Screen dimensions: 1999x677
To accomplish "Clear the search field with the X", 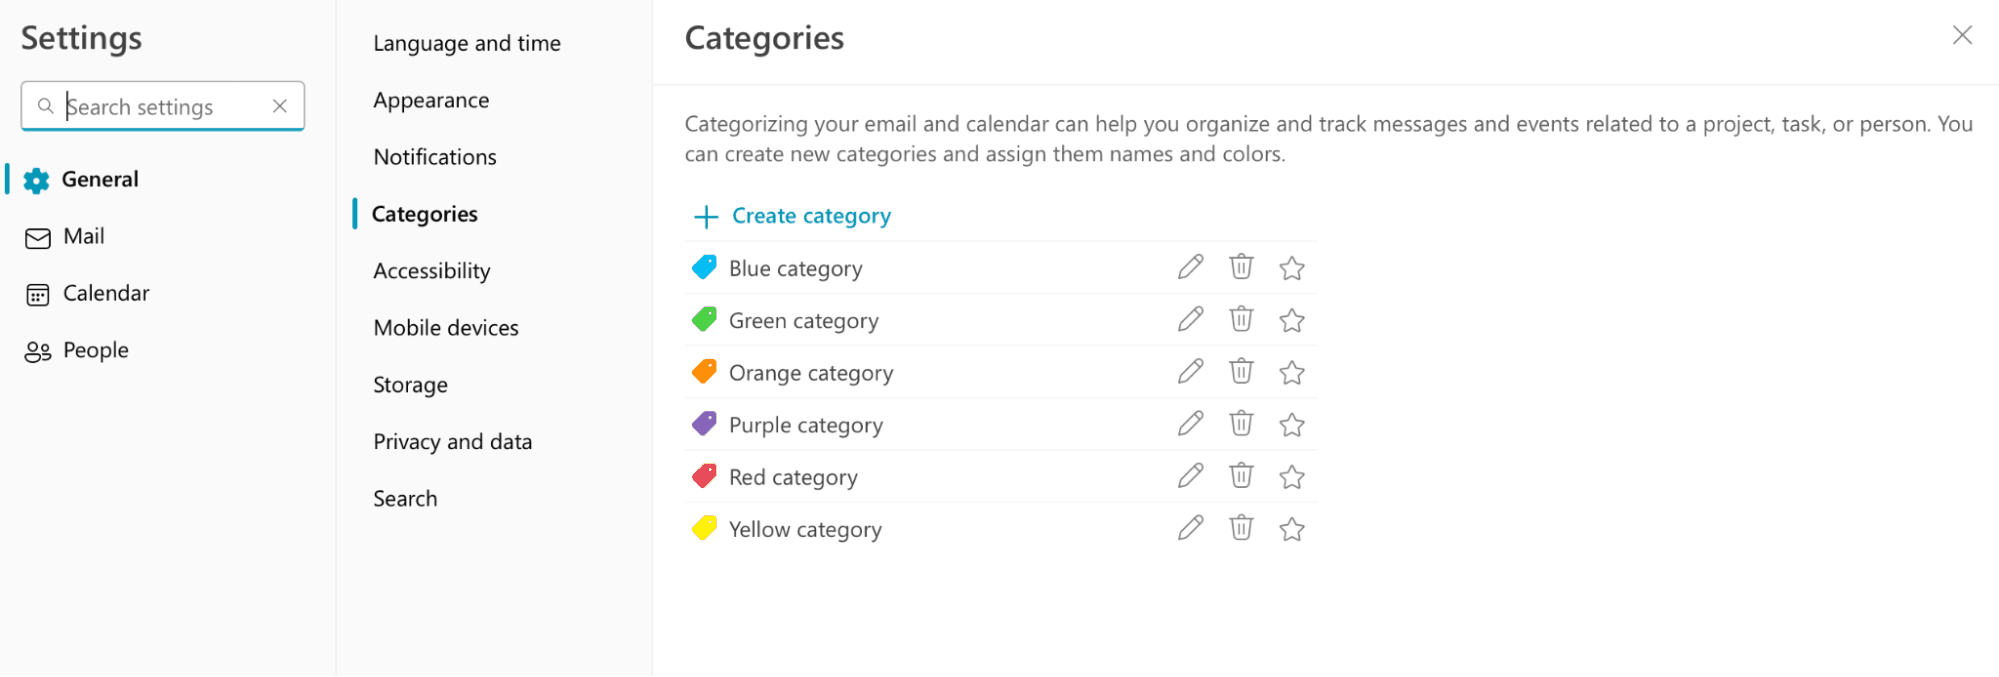I will pos(280,105).
